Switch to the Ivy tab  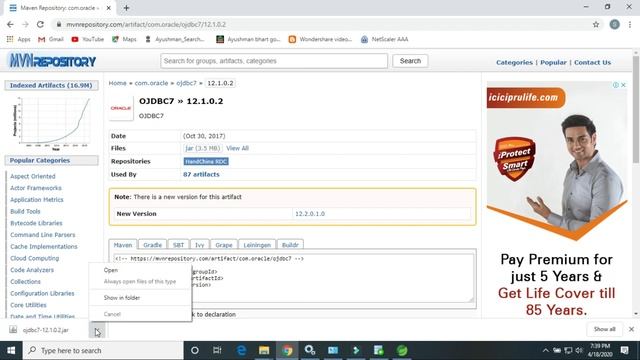click(x=200, y=245)
